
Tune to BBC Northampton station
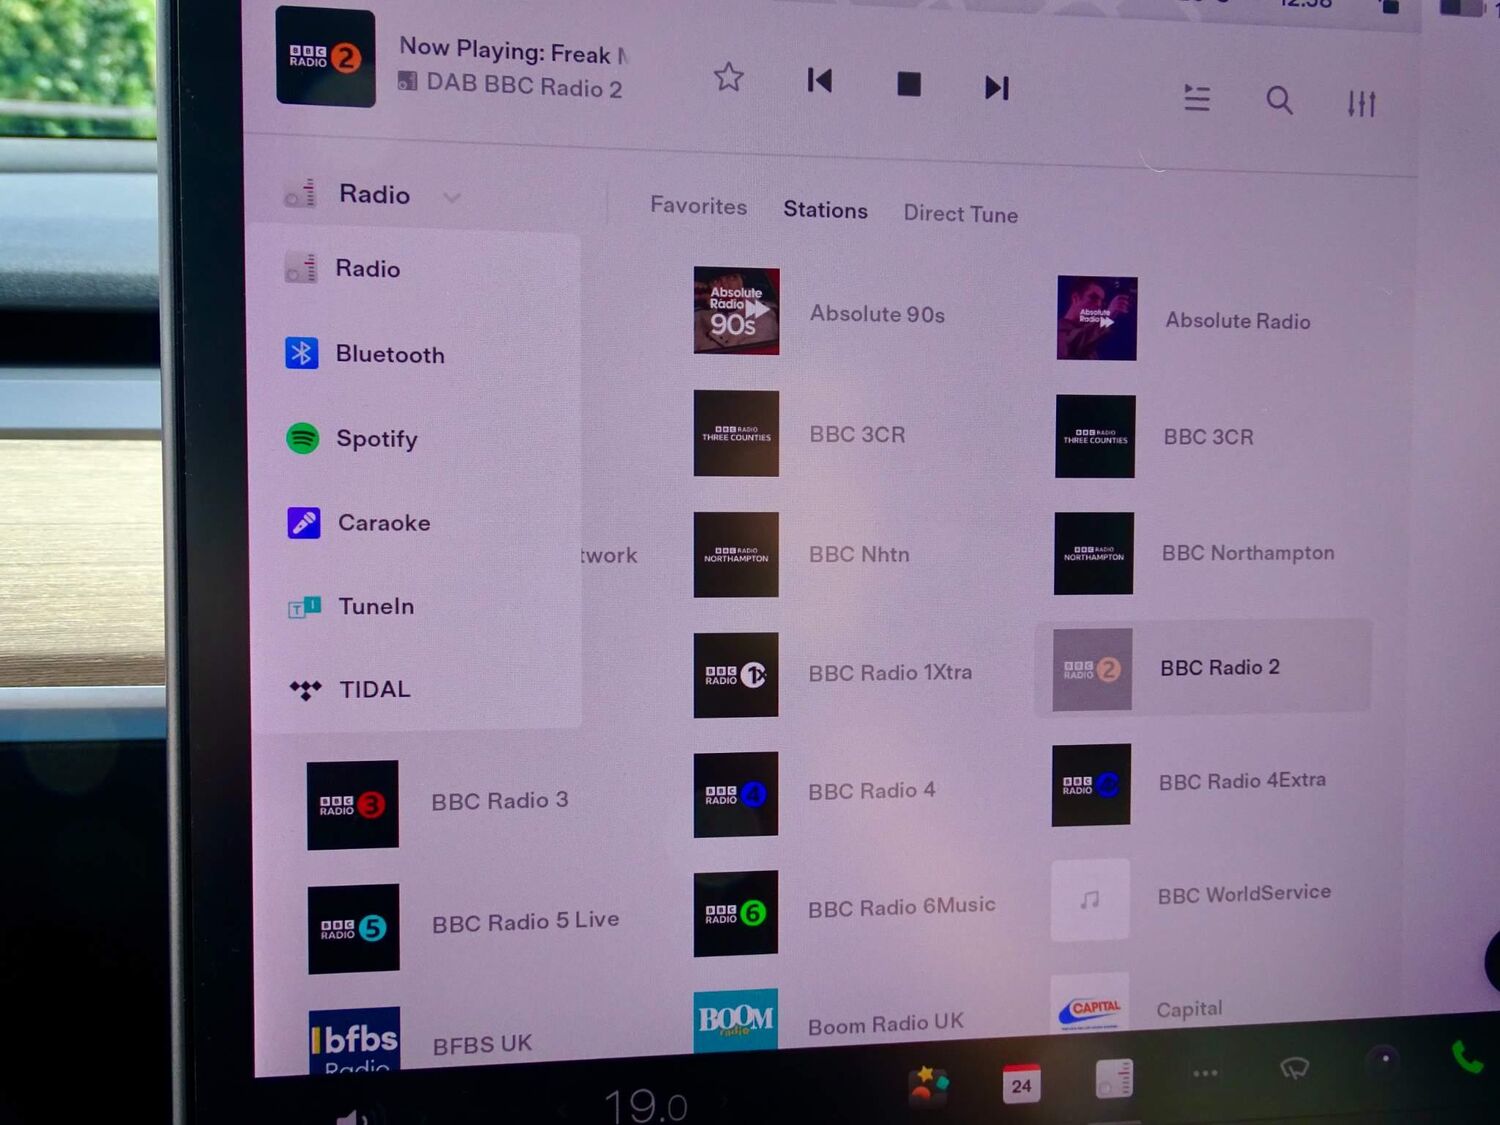[1248, 553]
